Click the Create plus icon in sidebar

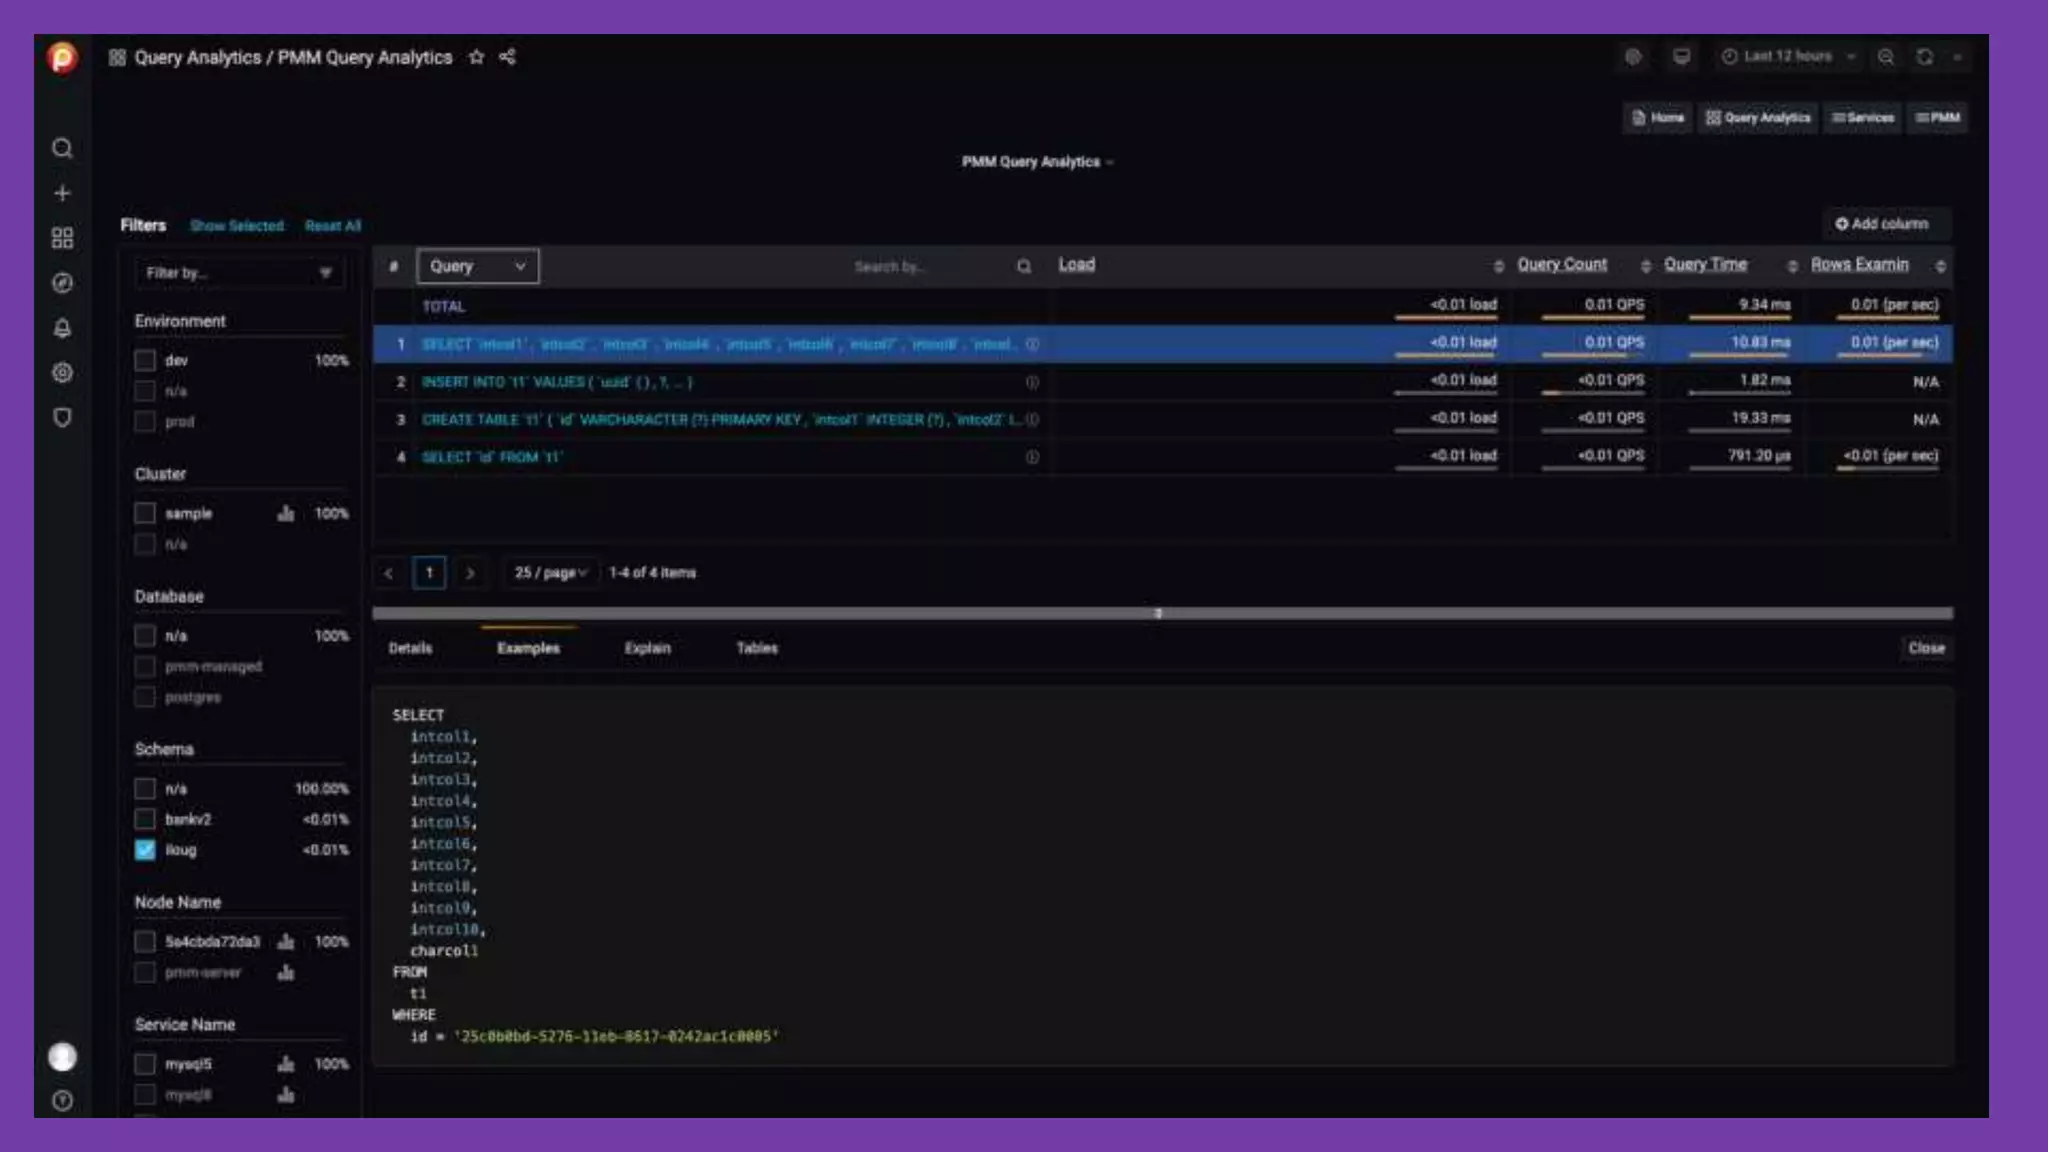click(62, 193)
